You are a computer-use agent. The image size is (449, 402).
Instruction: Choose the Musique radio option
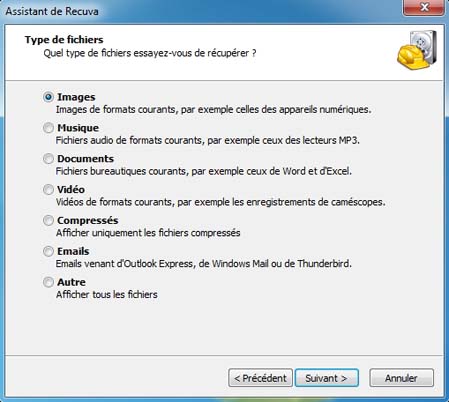coord(48,128)
